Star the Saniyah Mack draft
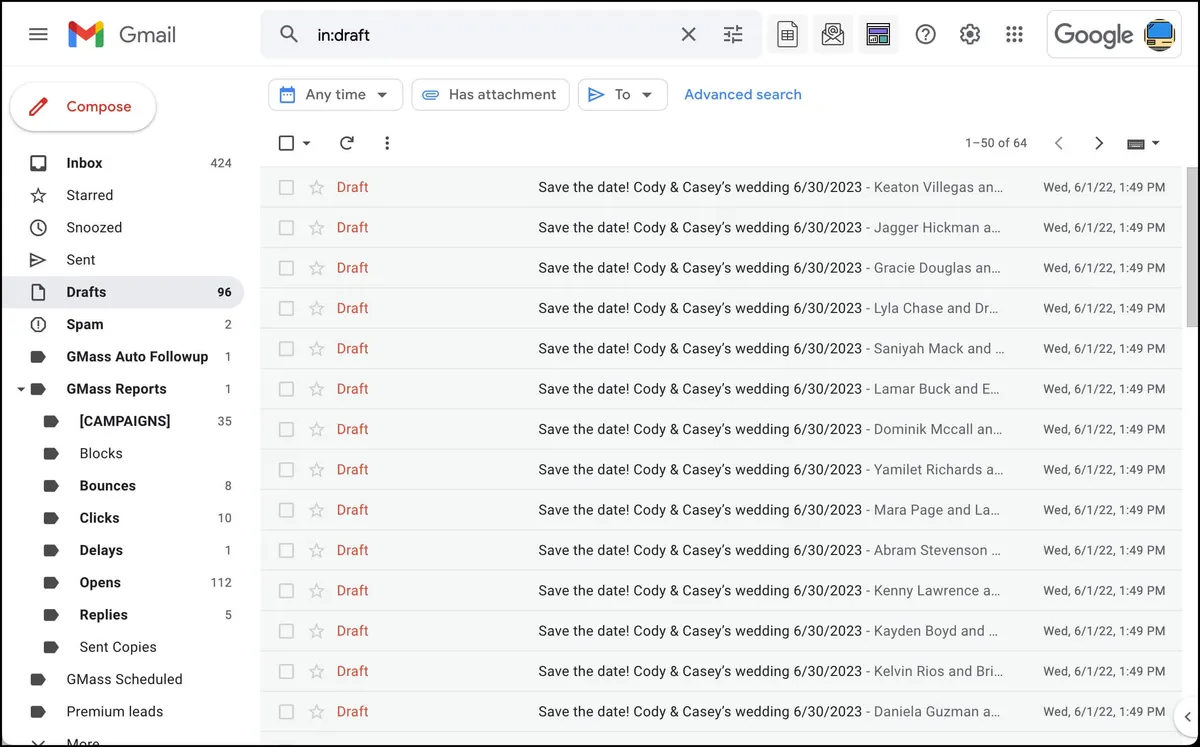1200x747 pixels. click(x=316, y=348)
